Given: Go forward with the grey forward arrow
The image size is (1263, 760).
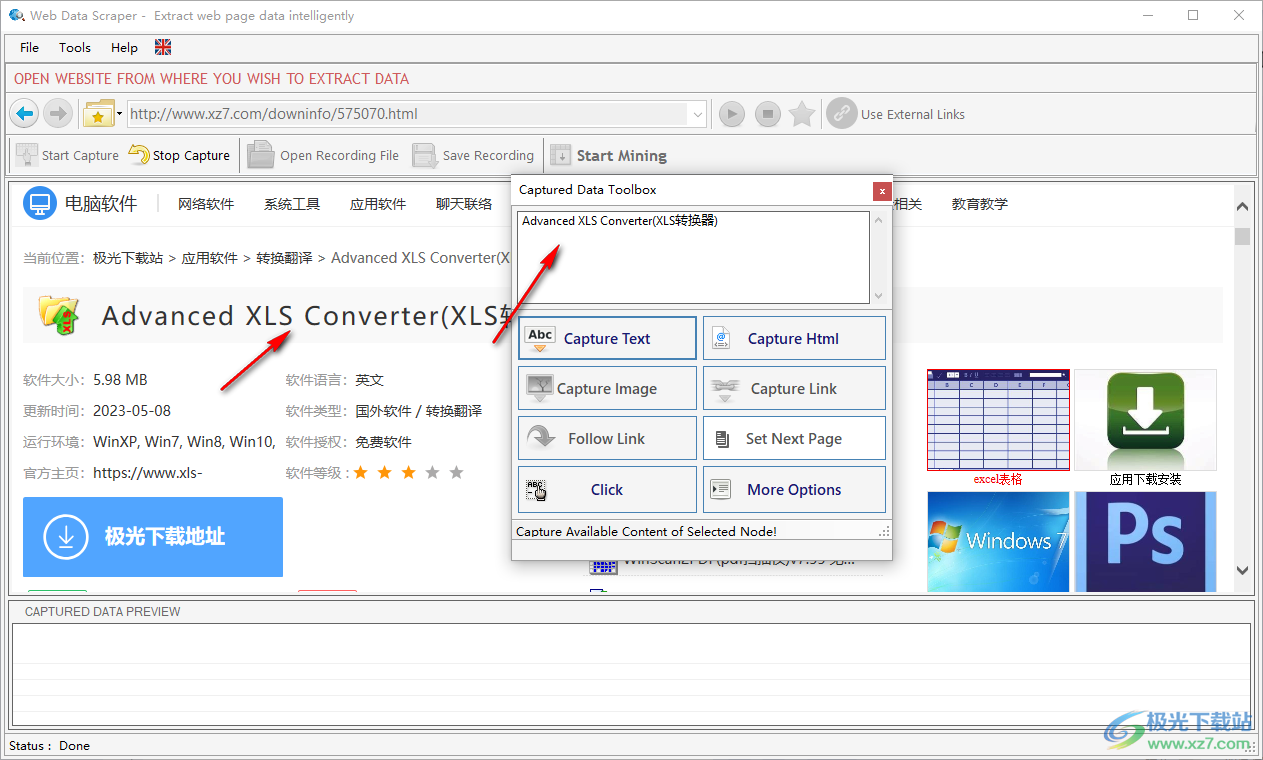Looking at the screenshot, I should click(57, 114).
